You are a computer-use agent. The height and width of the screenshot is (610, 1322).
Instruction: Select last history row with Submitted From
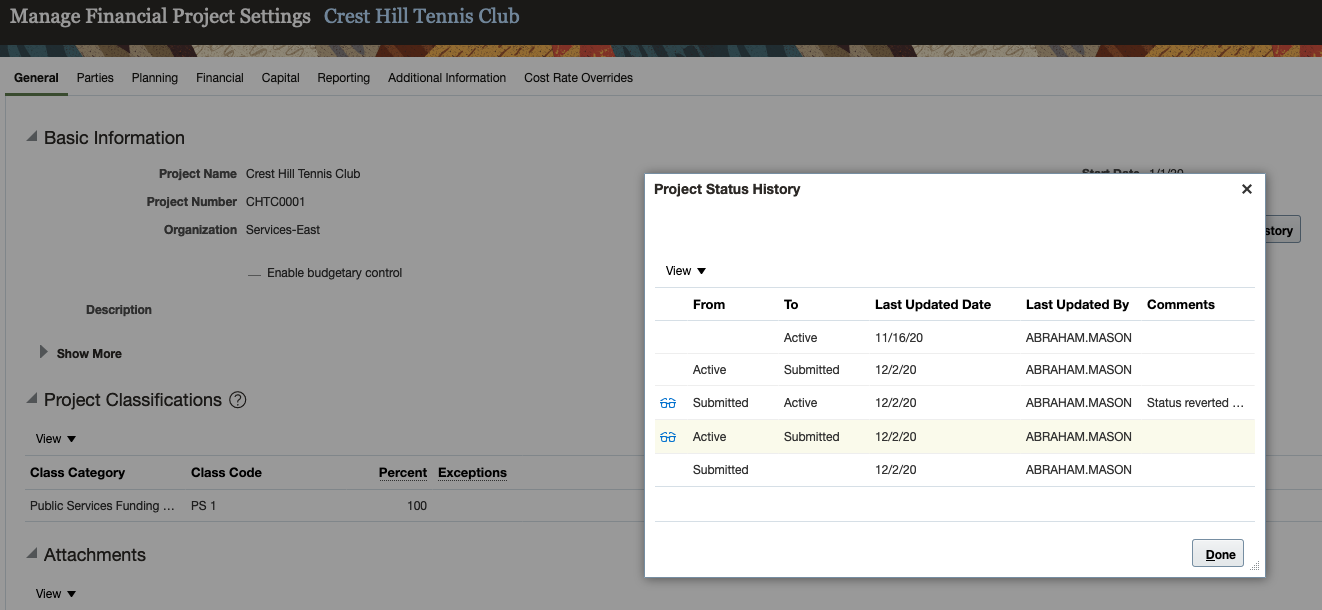[955, 470]
